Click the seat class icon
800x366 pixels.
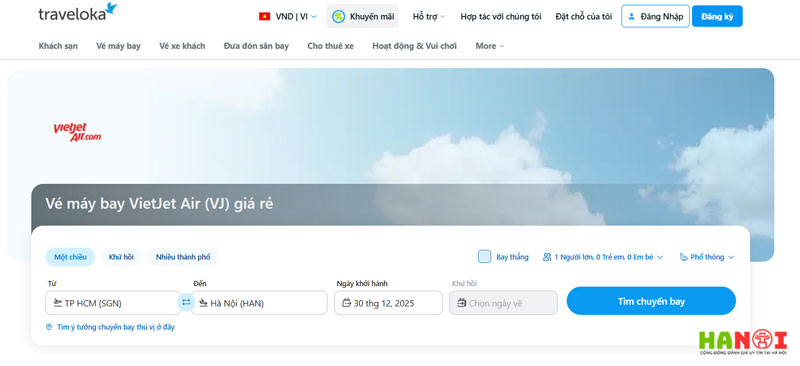[x=684, y=257]
